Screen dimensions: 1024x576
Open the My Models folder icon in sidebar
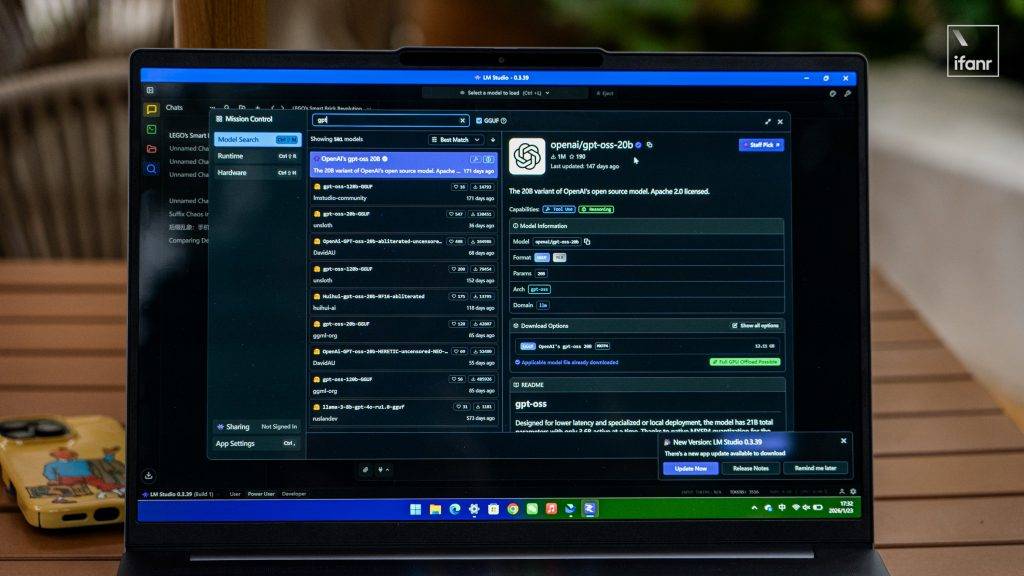coord(151,149)
